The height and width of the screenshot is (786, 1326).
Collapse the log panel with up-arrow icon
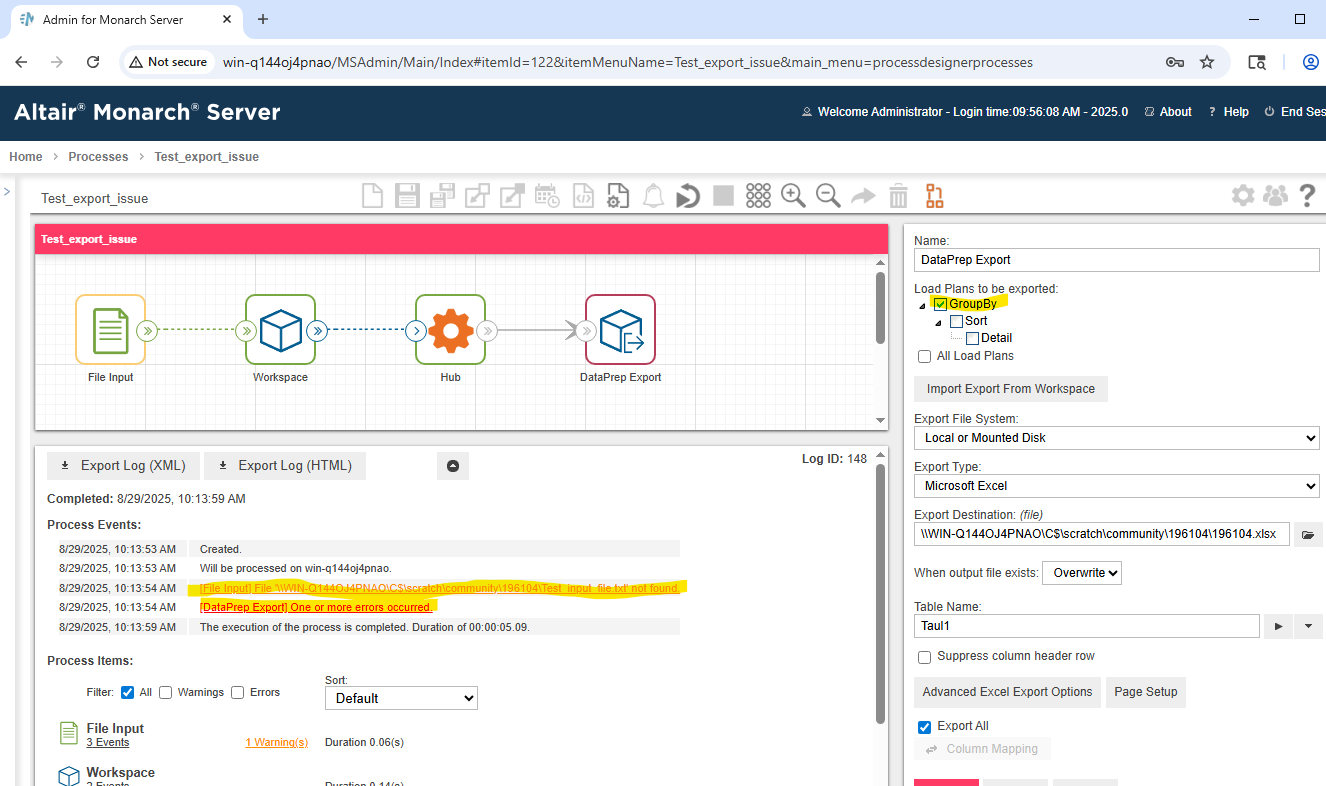(453, 466)
